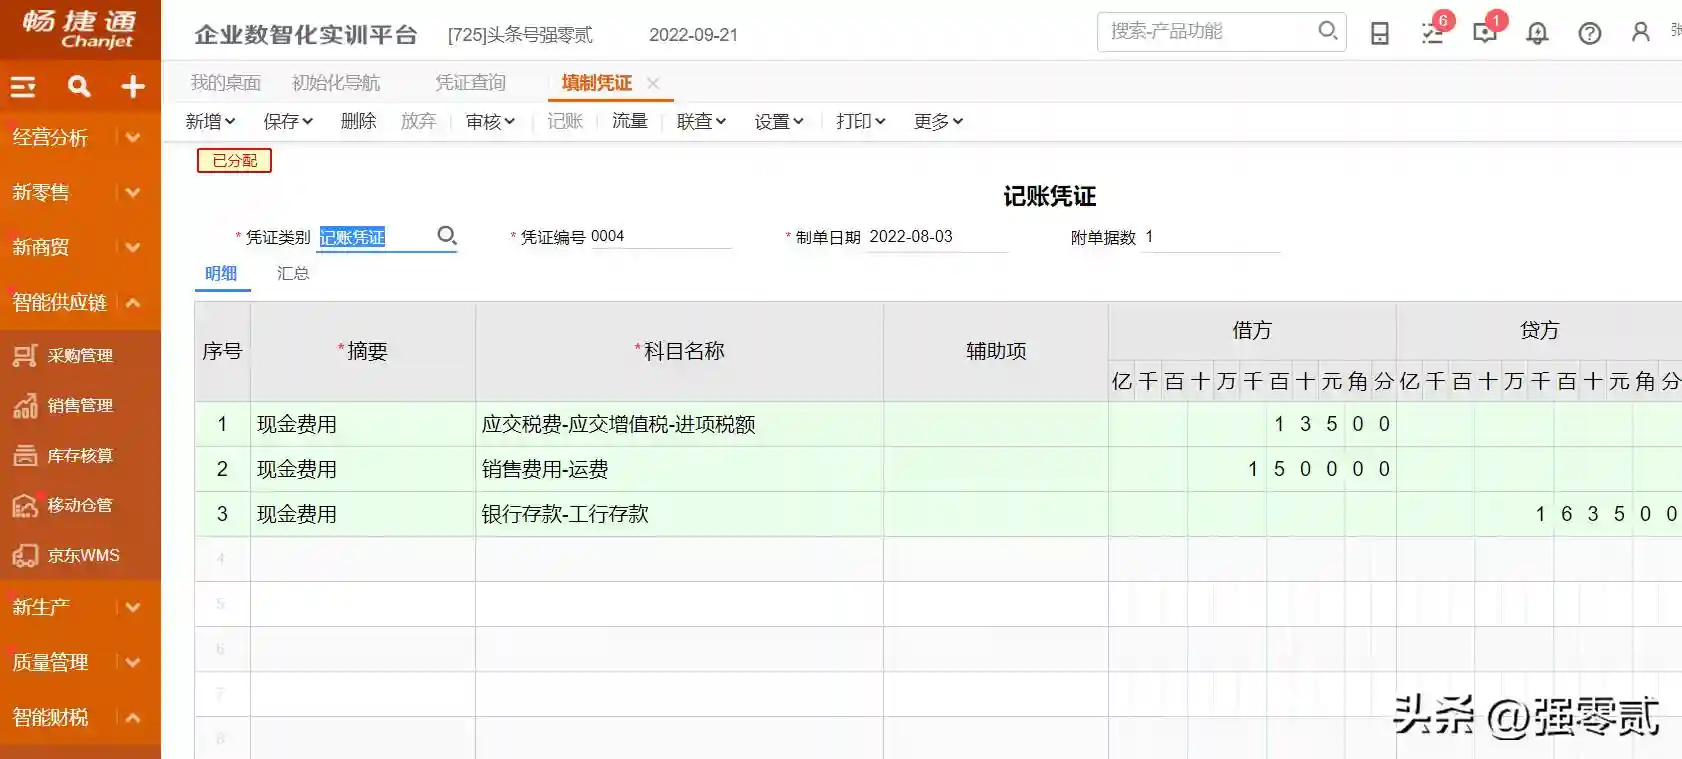Image resolution: width=1682 pixels, height=759 pixels.
Task: Open the task list icon with badge 6
Action: point(1432,33)
